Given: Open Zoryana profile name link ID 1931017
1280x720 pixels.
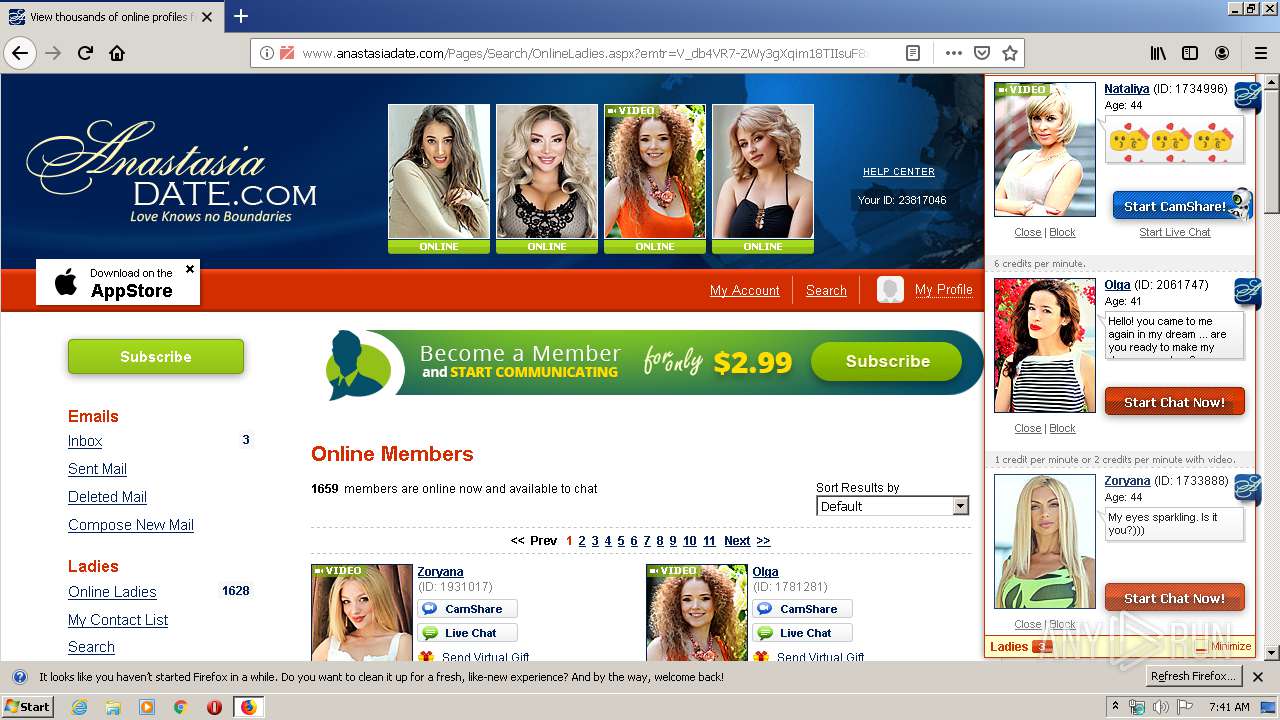Looking at the screenshot, I should [x=440, y=572].
